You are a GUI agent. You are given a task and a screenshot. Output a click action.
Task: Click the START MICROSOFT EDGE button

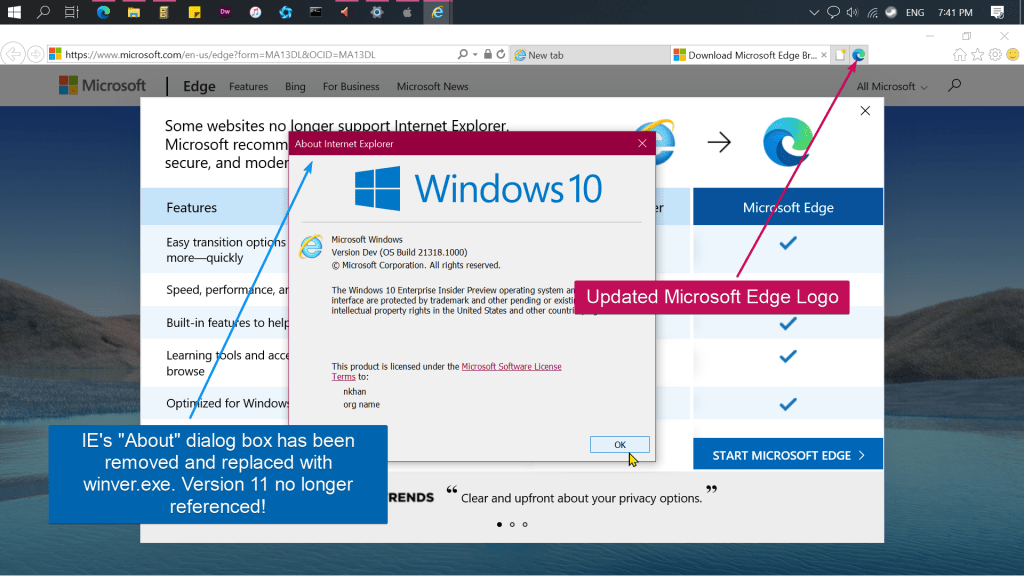(x=788, y=455)
